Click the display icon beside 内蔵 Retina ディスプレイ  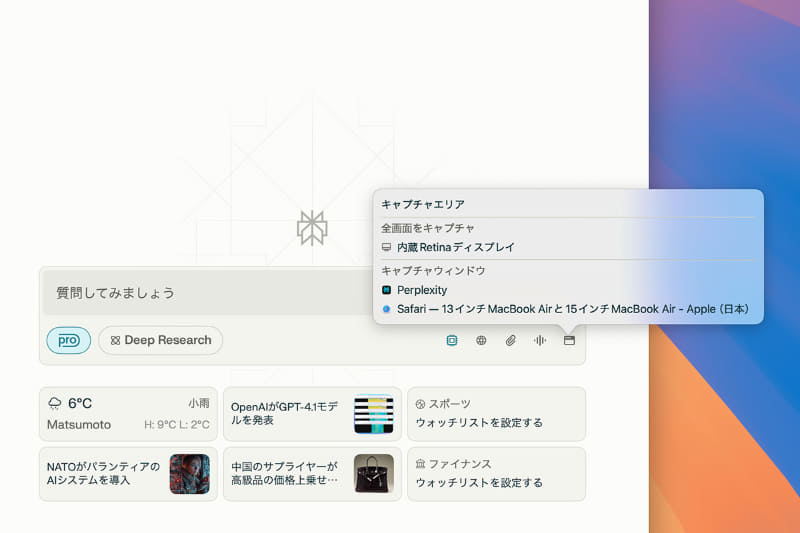386,247
